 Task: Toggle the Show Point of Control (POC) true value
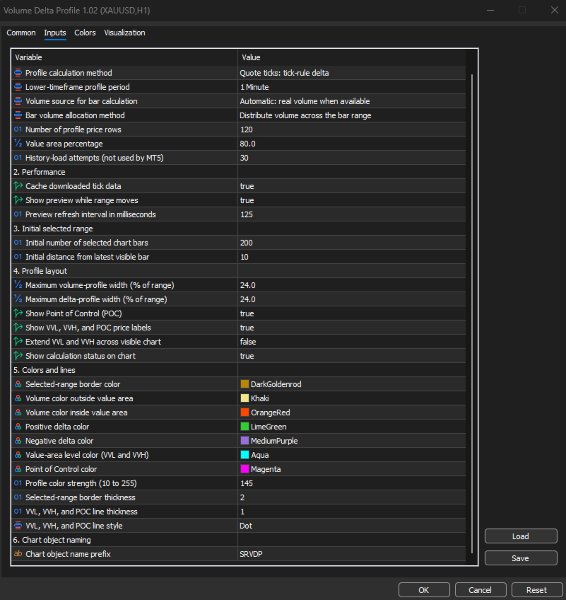351,313
